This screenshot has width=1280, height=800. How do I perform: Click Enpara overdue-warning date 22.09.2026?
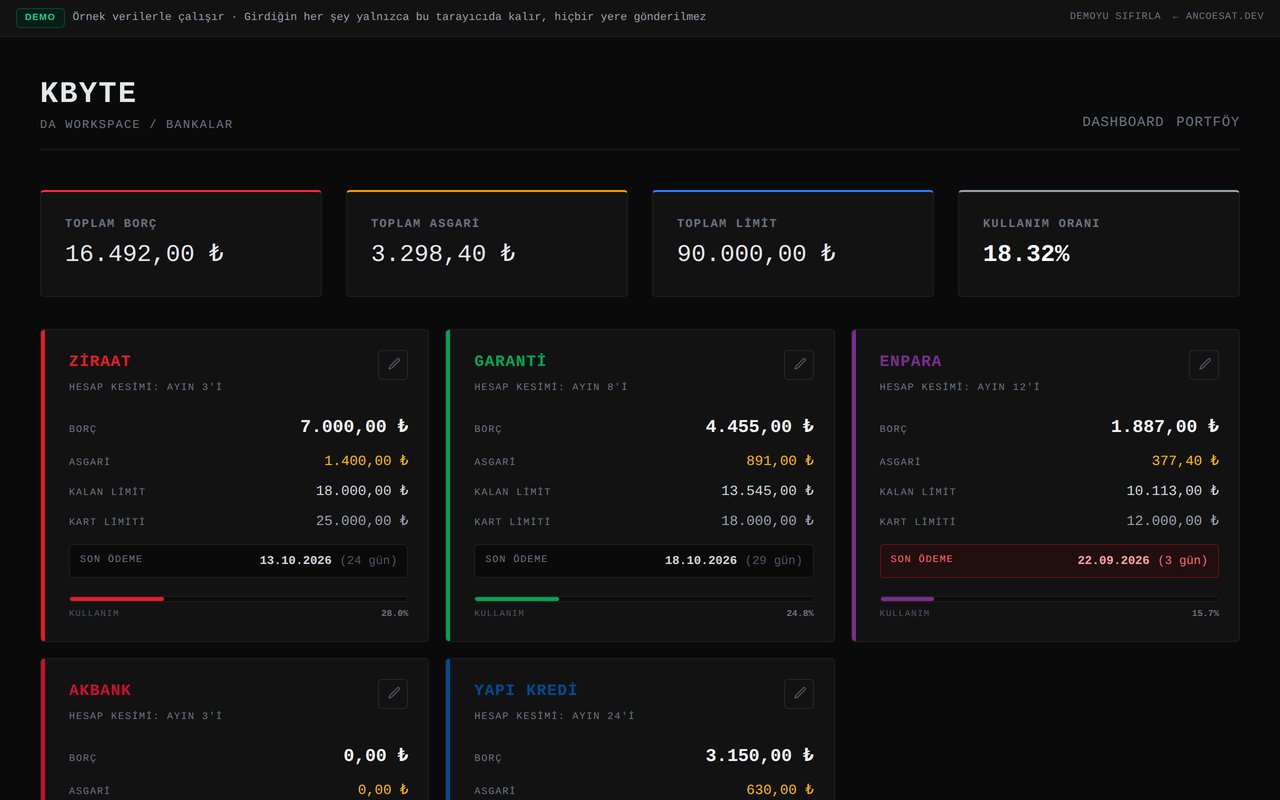click(x=1114, y=561)
